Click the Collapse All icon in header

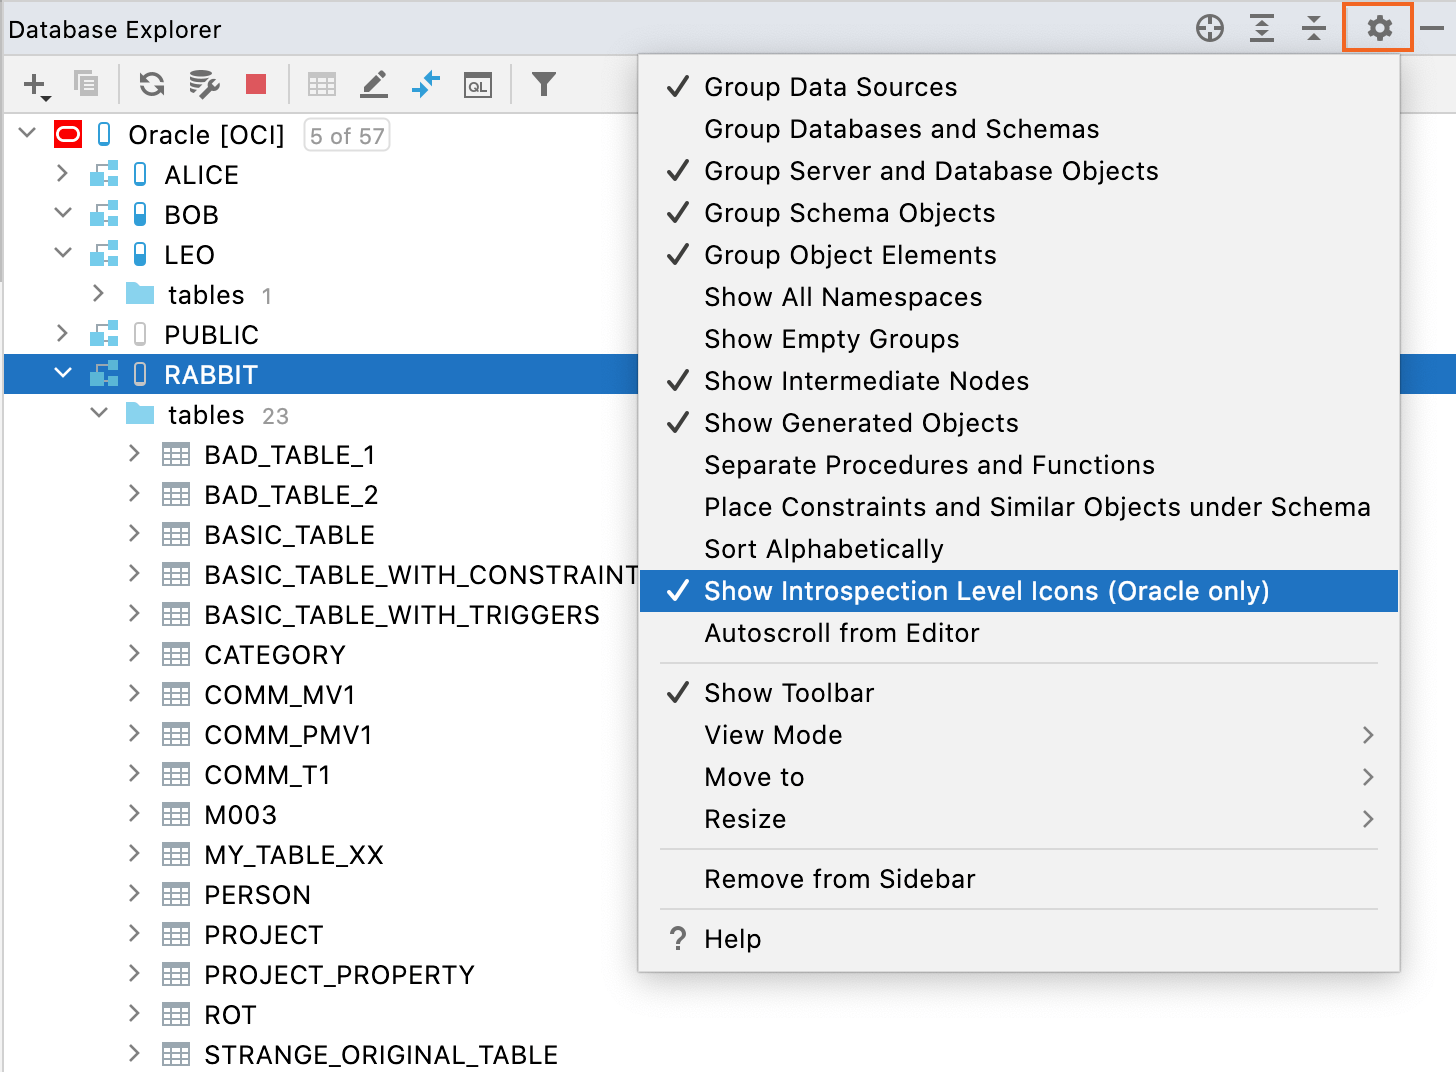pyautogui.click(x=1314, y=28)
